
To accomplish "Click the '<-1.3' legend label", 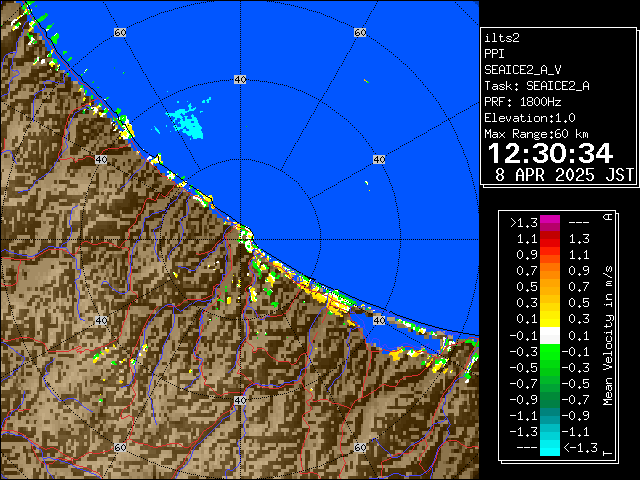I will pyautogui.click(x=580, y=448).
